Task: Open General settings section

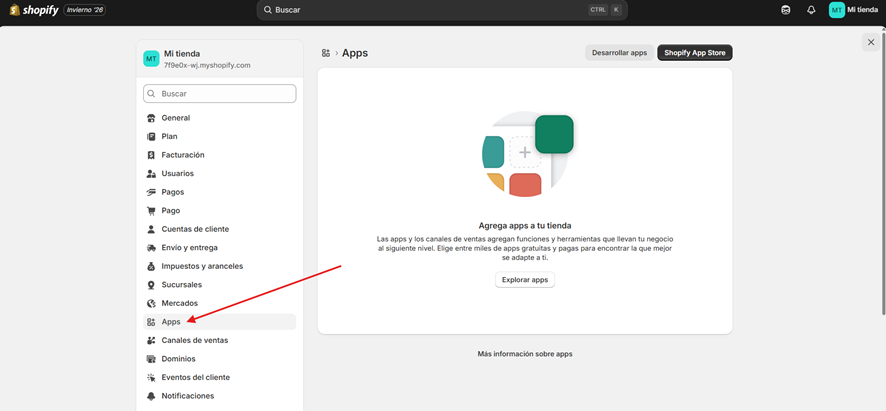Action: [x=176, y=118]
